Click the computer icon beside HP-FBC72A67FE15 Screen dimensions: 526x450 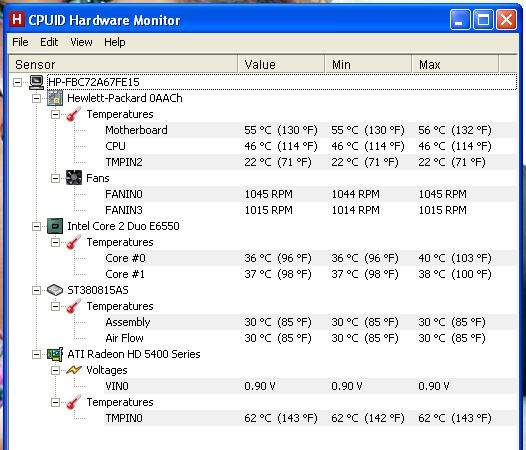point(36,82)
